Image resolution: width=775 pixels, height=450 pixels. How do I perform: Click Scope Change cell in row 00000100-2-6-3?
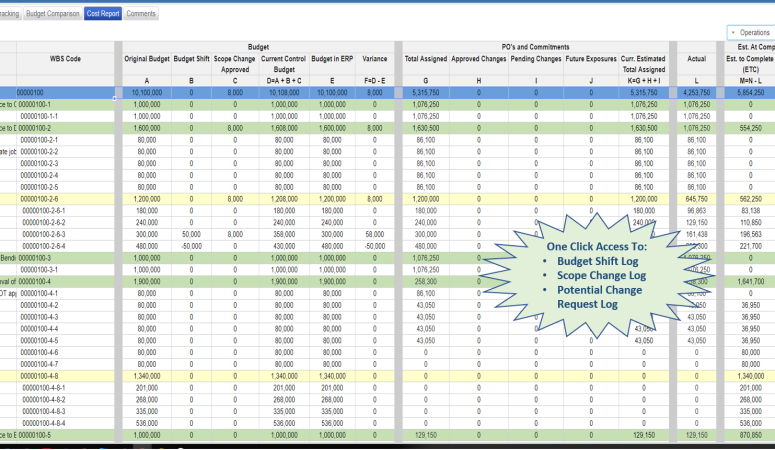(x=235, y=235)
